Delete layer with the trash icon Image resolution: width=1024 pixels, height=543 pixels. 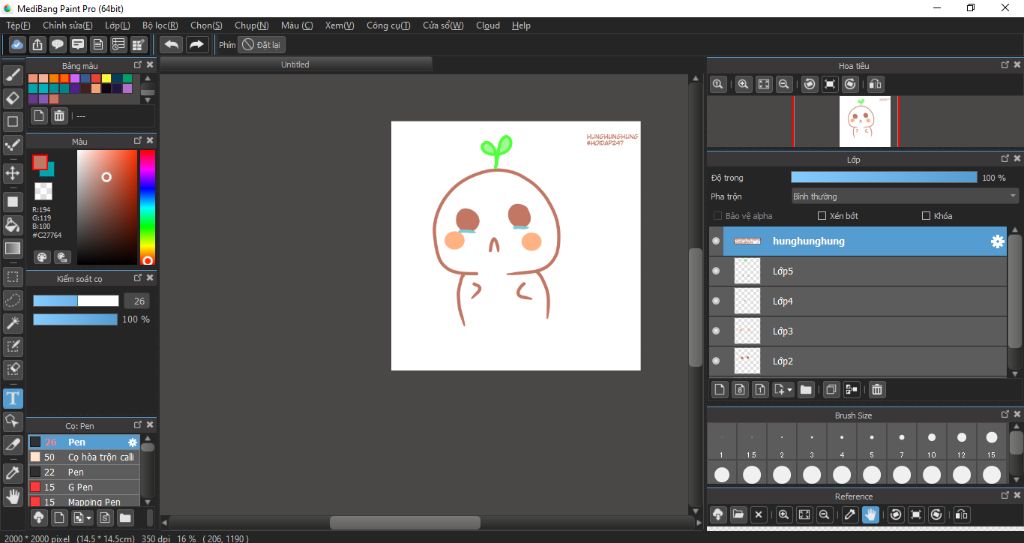[877, 389]
